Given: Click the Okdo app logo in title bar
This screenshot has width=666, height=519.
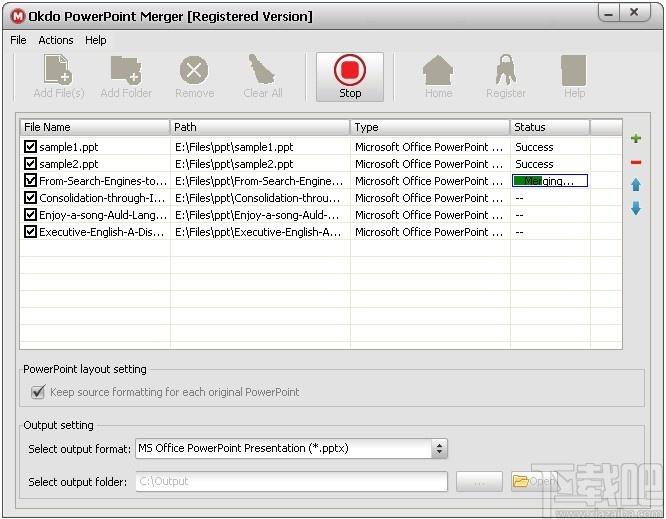Looking at the screenshot, I should pos(18,17).
